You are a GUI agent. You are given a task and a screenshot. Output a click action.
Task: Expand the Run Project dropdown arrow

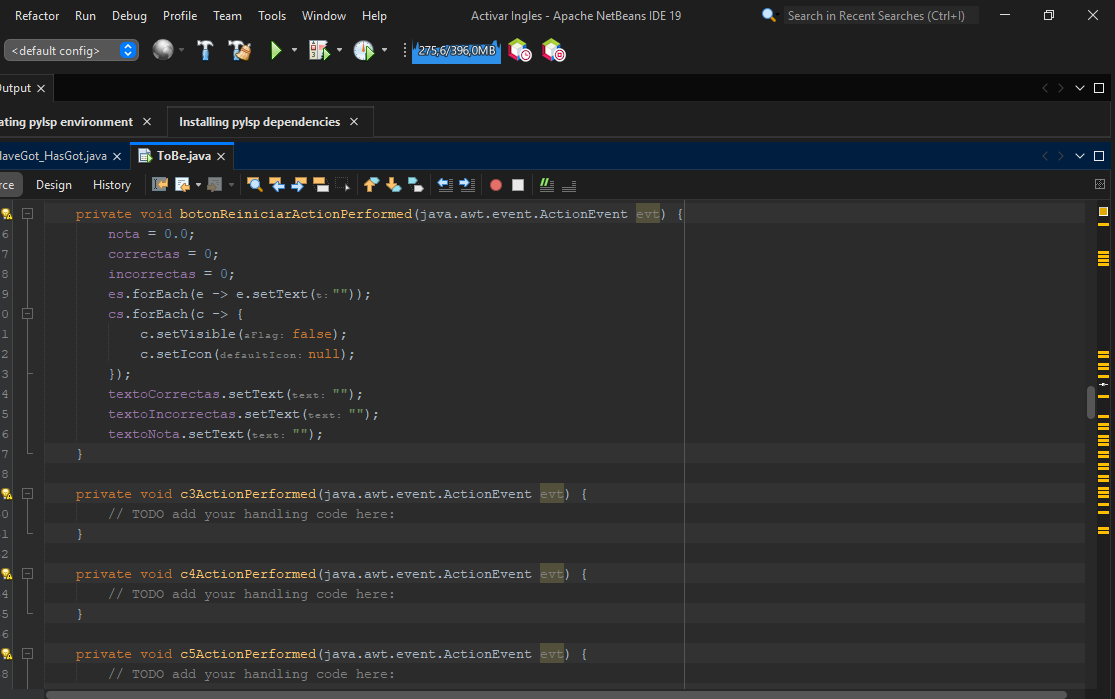click(294, 50)
